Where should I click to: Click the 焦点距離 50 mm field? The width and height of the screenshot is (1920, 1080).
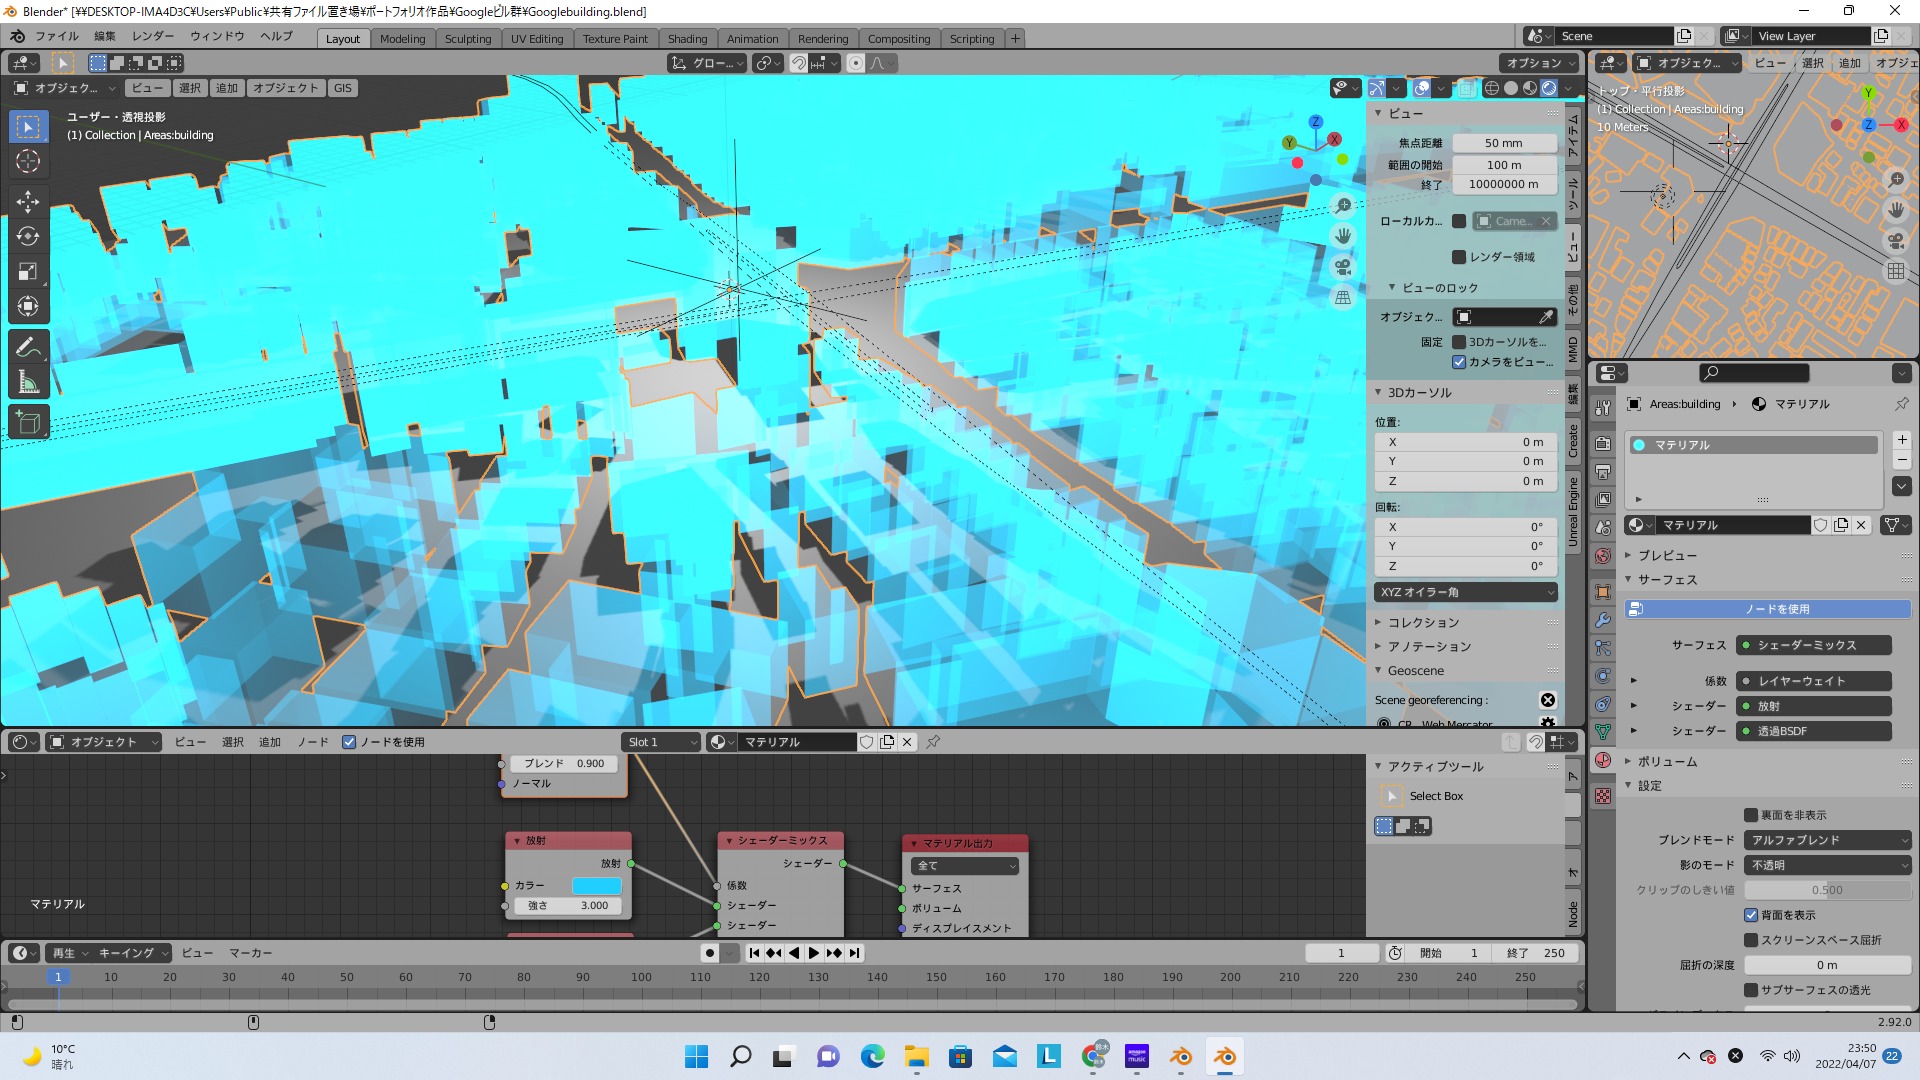(1503, 143)
